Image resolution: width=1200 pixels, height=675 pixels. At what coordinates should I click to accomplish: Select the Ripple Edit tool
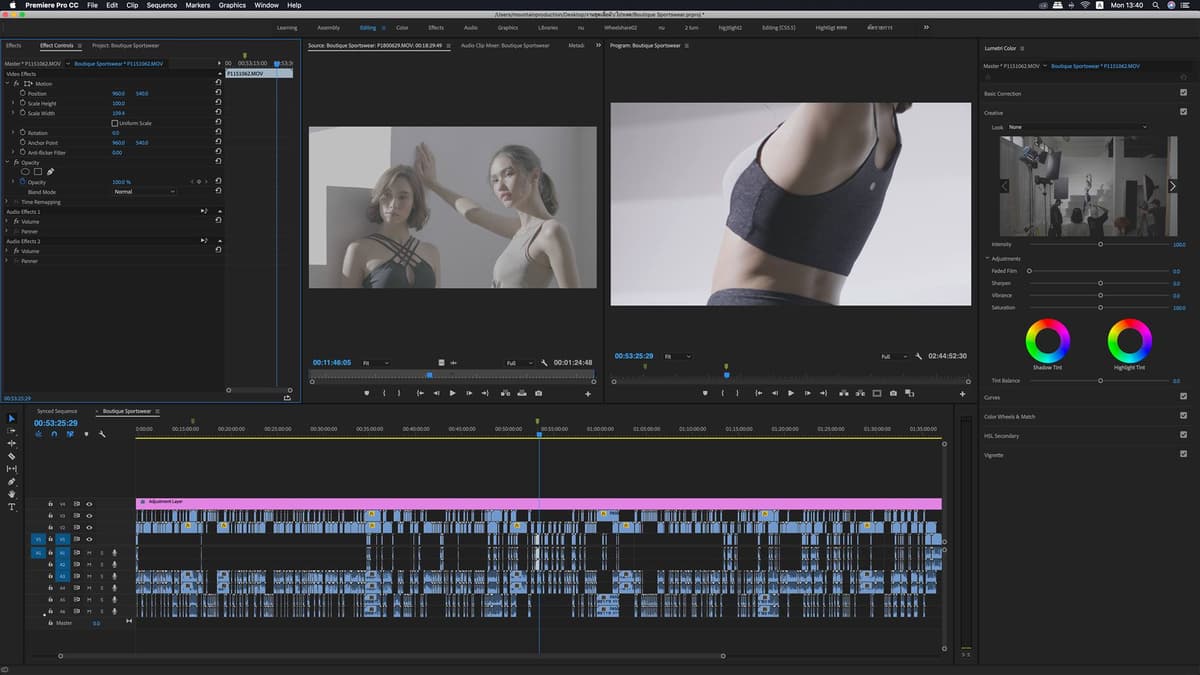(x=12, y=443)
